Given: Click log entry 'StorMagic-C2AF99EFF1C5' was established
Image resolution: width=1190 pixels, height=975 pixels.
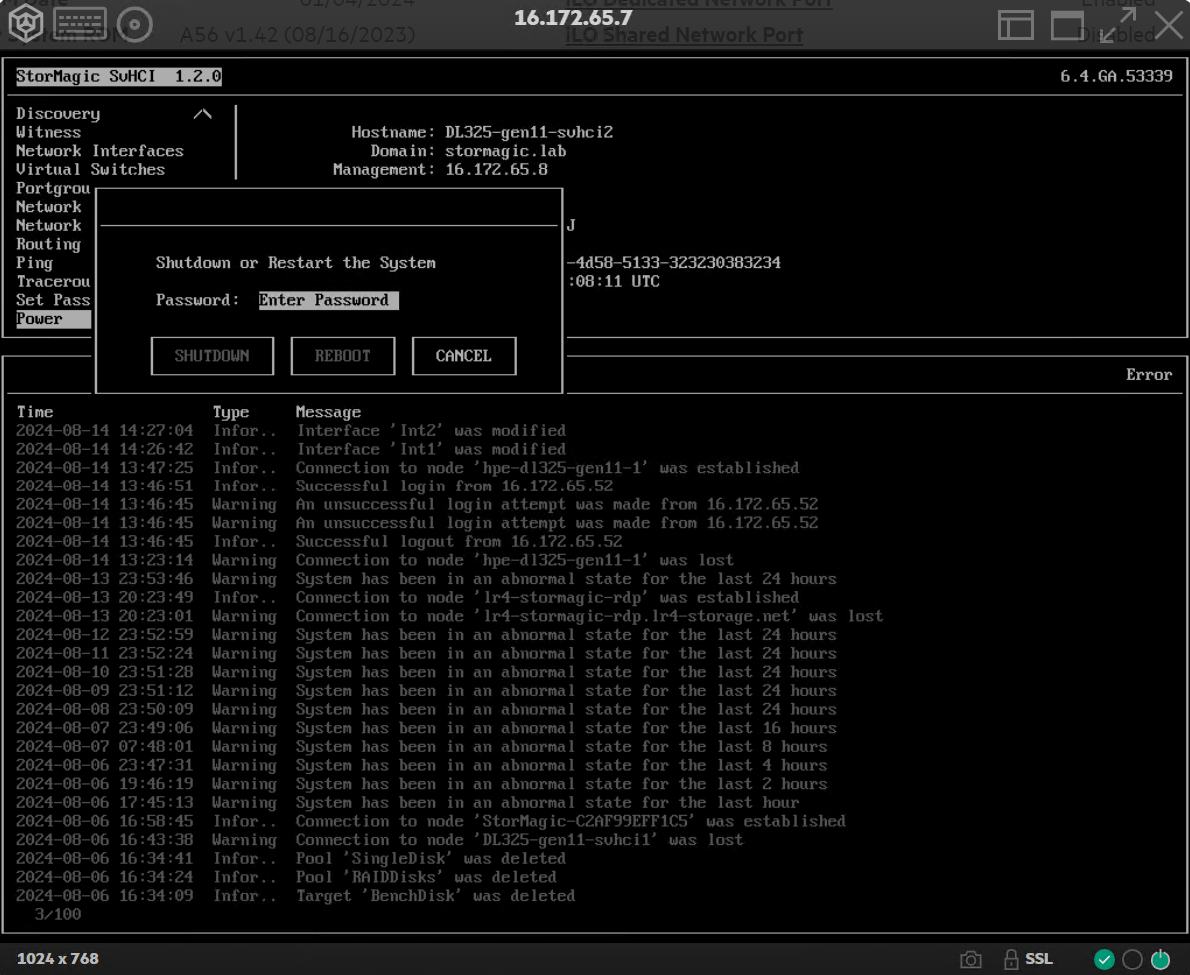Looking at the screenshot, I should tap(571, 821).
